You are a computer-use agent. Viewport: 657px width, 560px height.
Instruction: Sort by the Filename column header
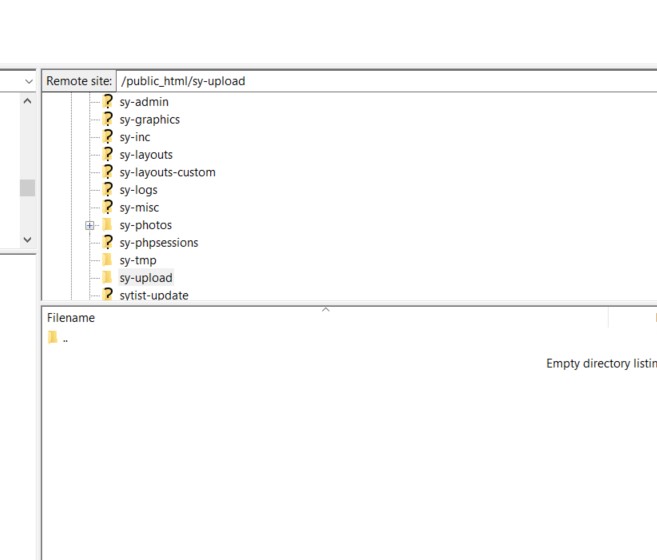[71, 318]
